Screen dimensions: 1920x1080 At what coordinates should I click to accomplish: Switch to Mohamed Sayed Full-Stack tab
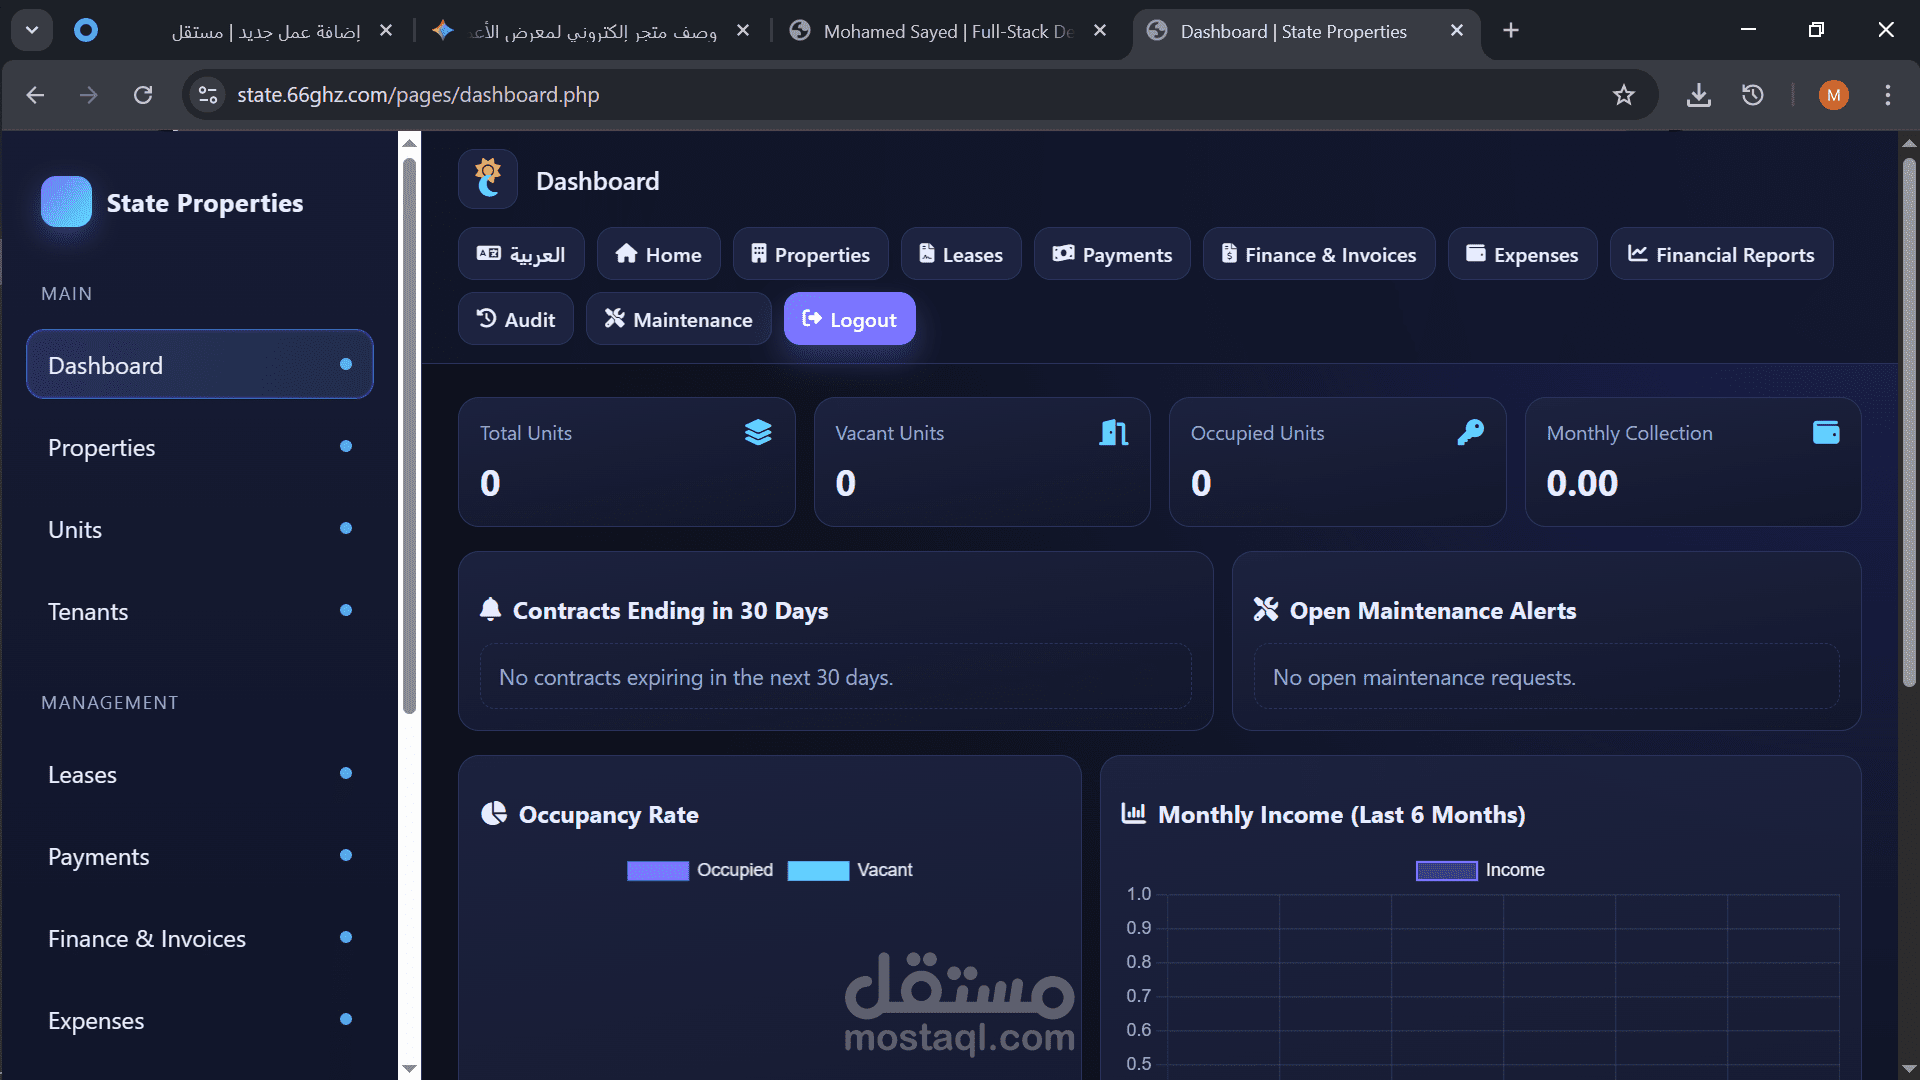(945, 31)
